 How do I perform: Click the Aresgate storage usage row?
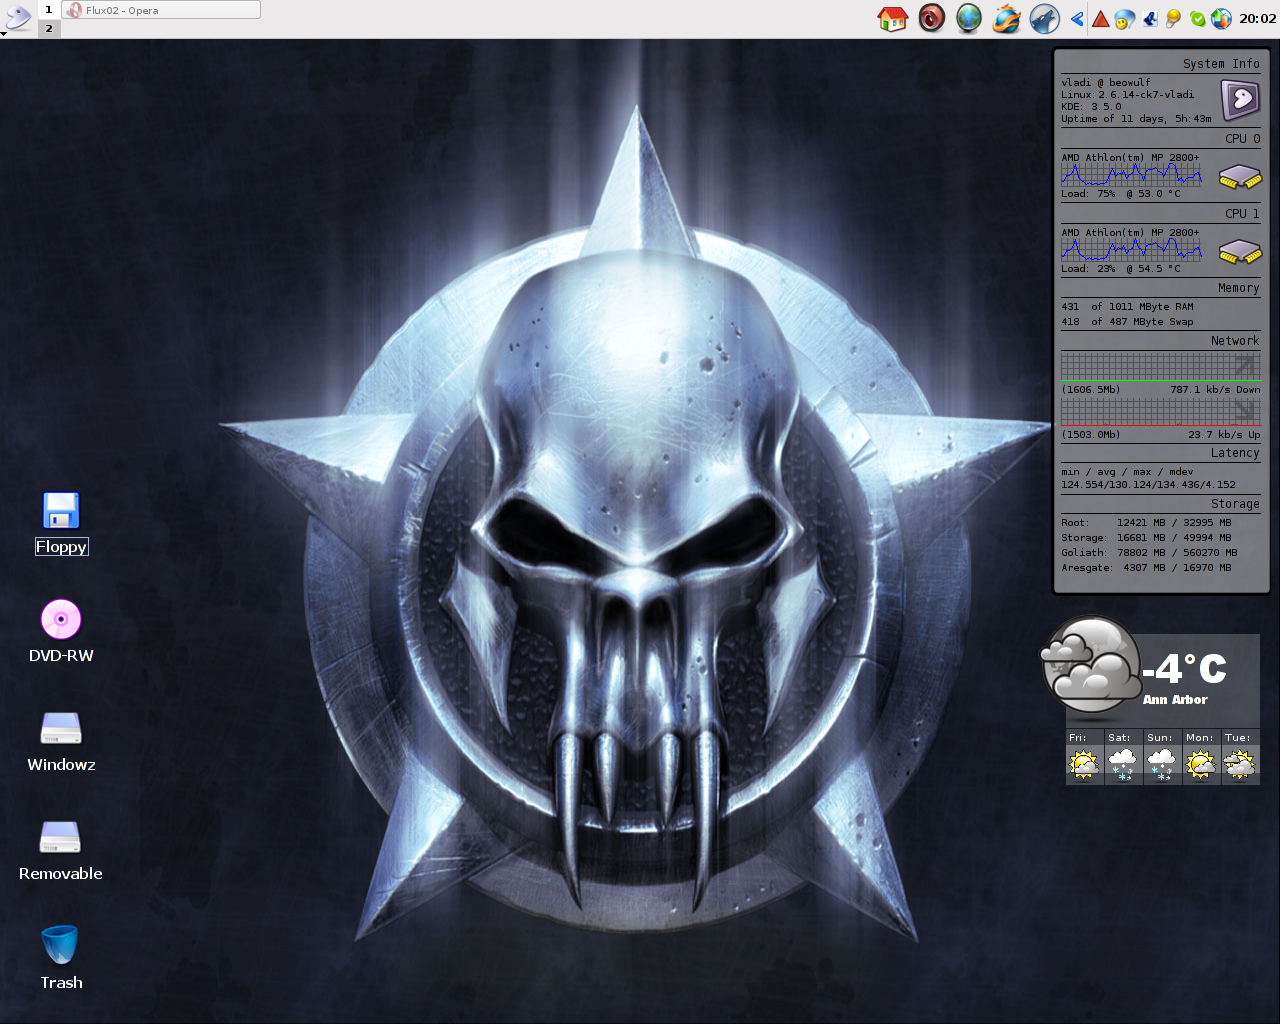pyautogui.click(x=1146, y=568)
